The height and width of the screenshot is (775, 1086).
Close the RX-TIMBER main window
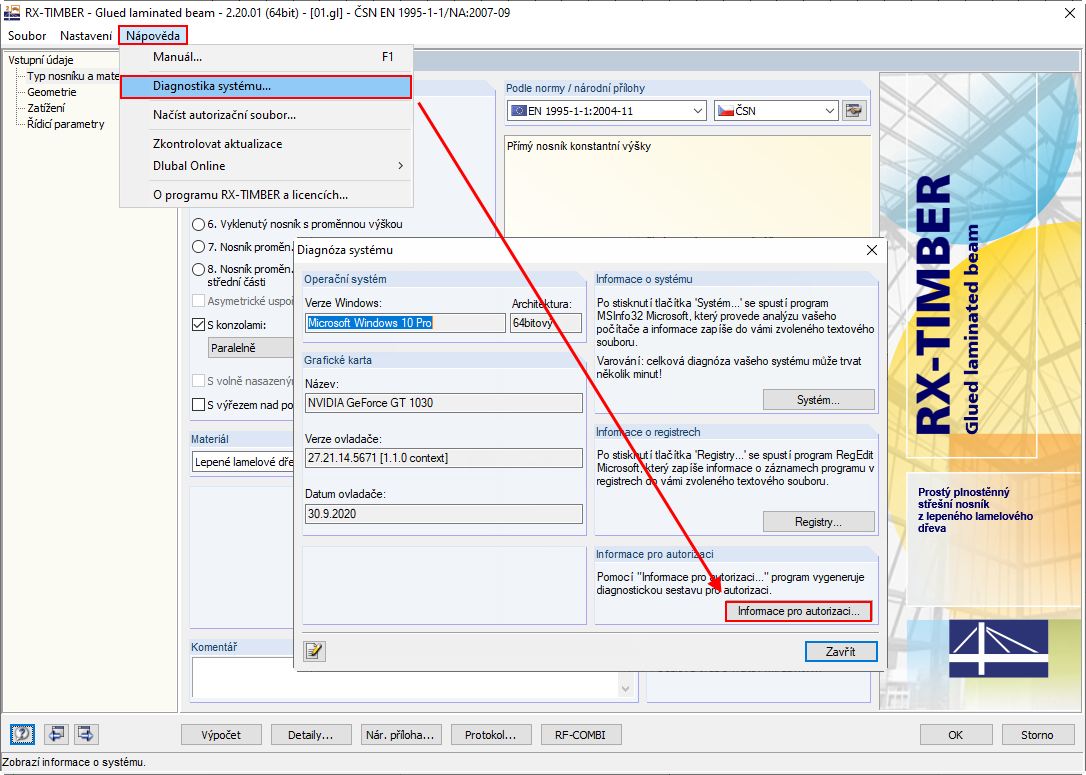pos(1069,12)
